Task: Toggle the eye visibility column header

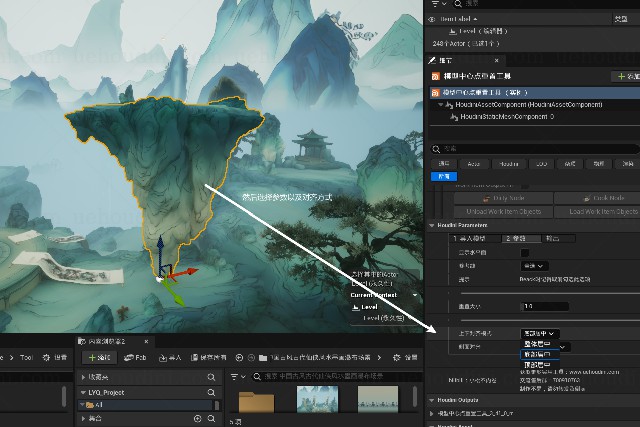Action: (432, 19)
